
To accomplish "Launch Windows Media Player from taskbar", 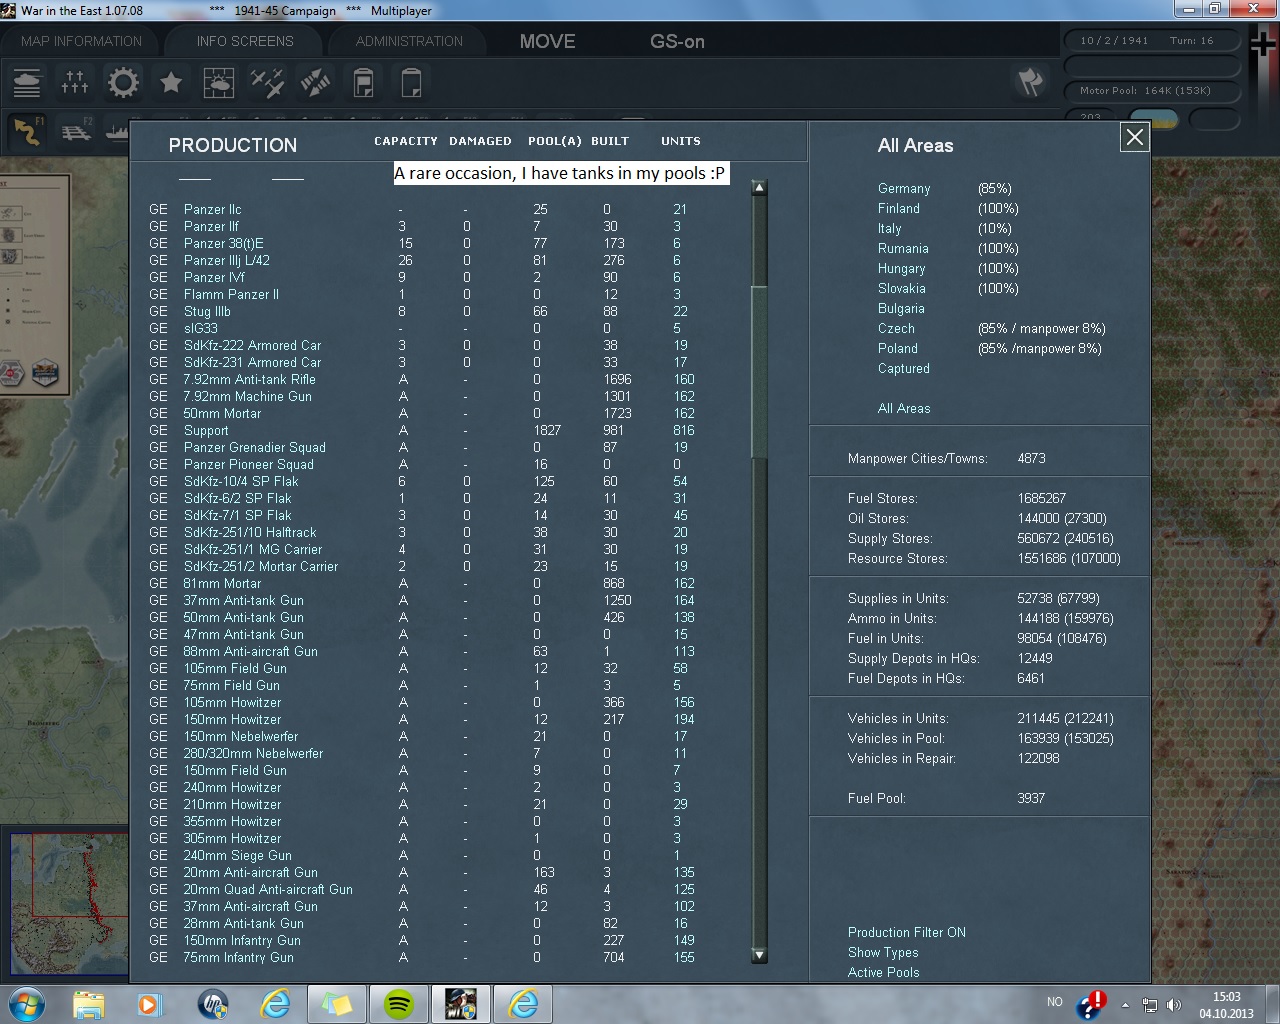I will (x=150, y=1004).
